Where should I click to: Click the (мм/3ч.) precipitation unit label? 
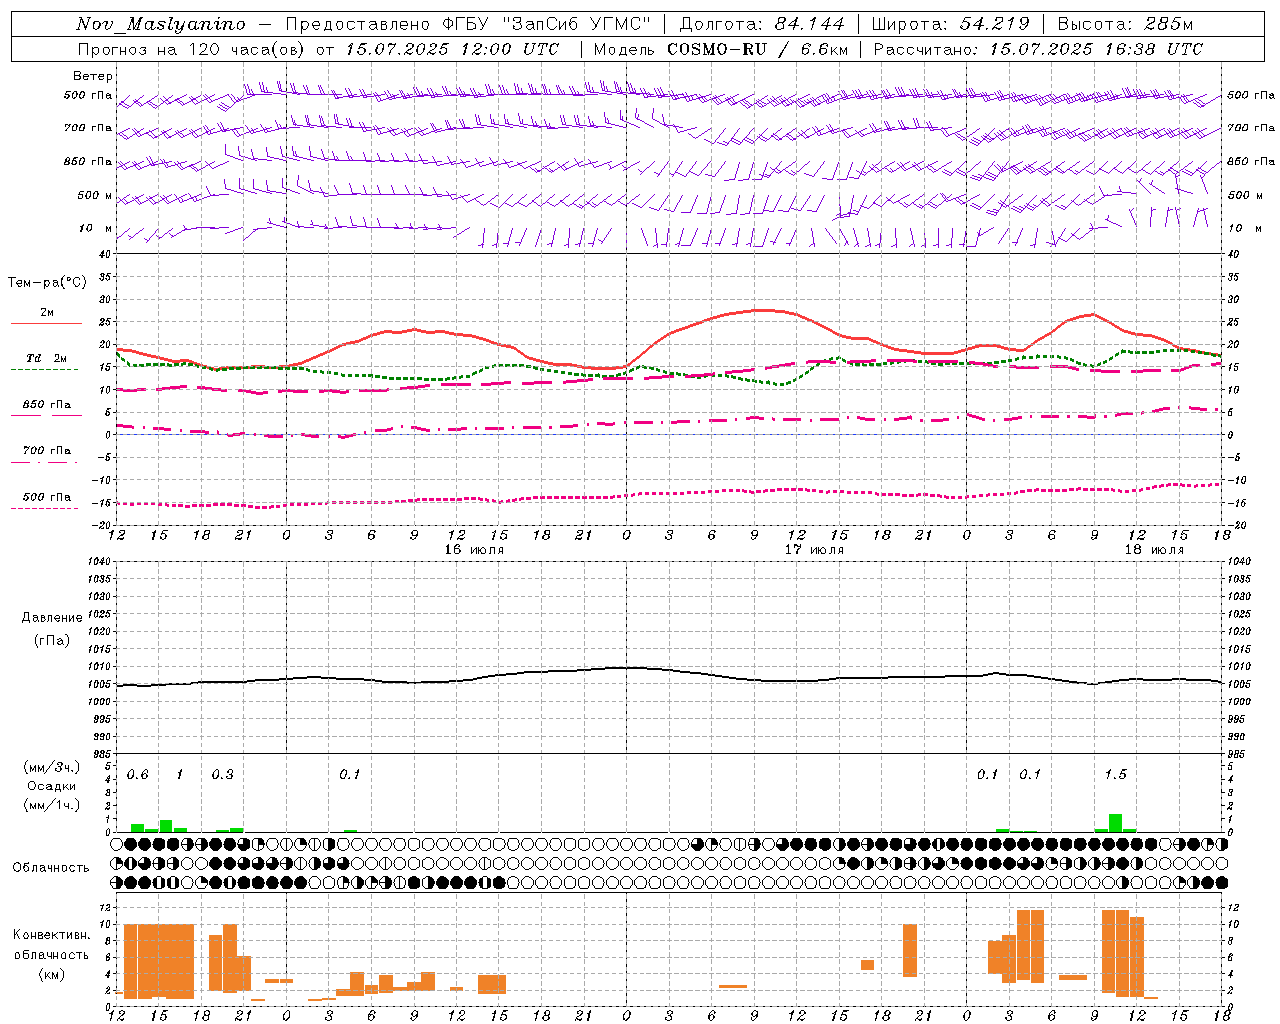52,768
